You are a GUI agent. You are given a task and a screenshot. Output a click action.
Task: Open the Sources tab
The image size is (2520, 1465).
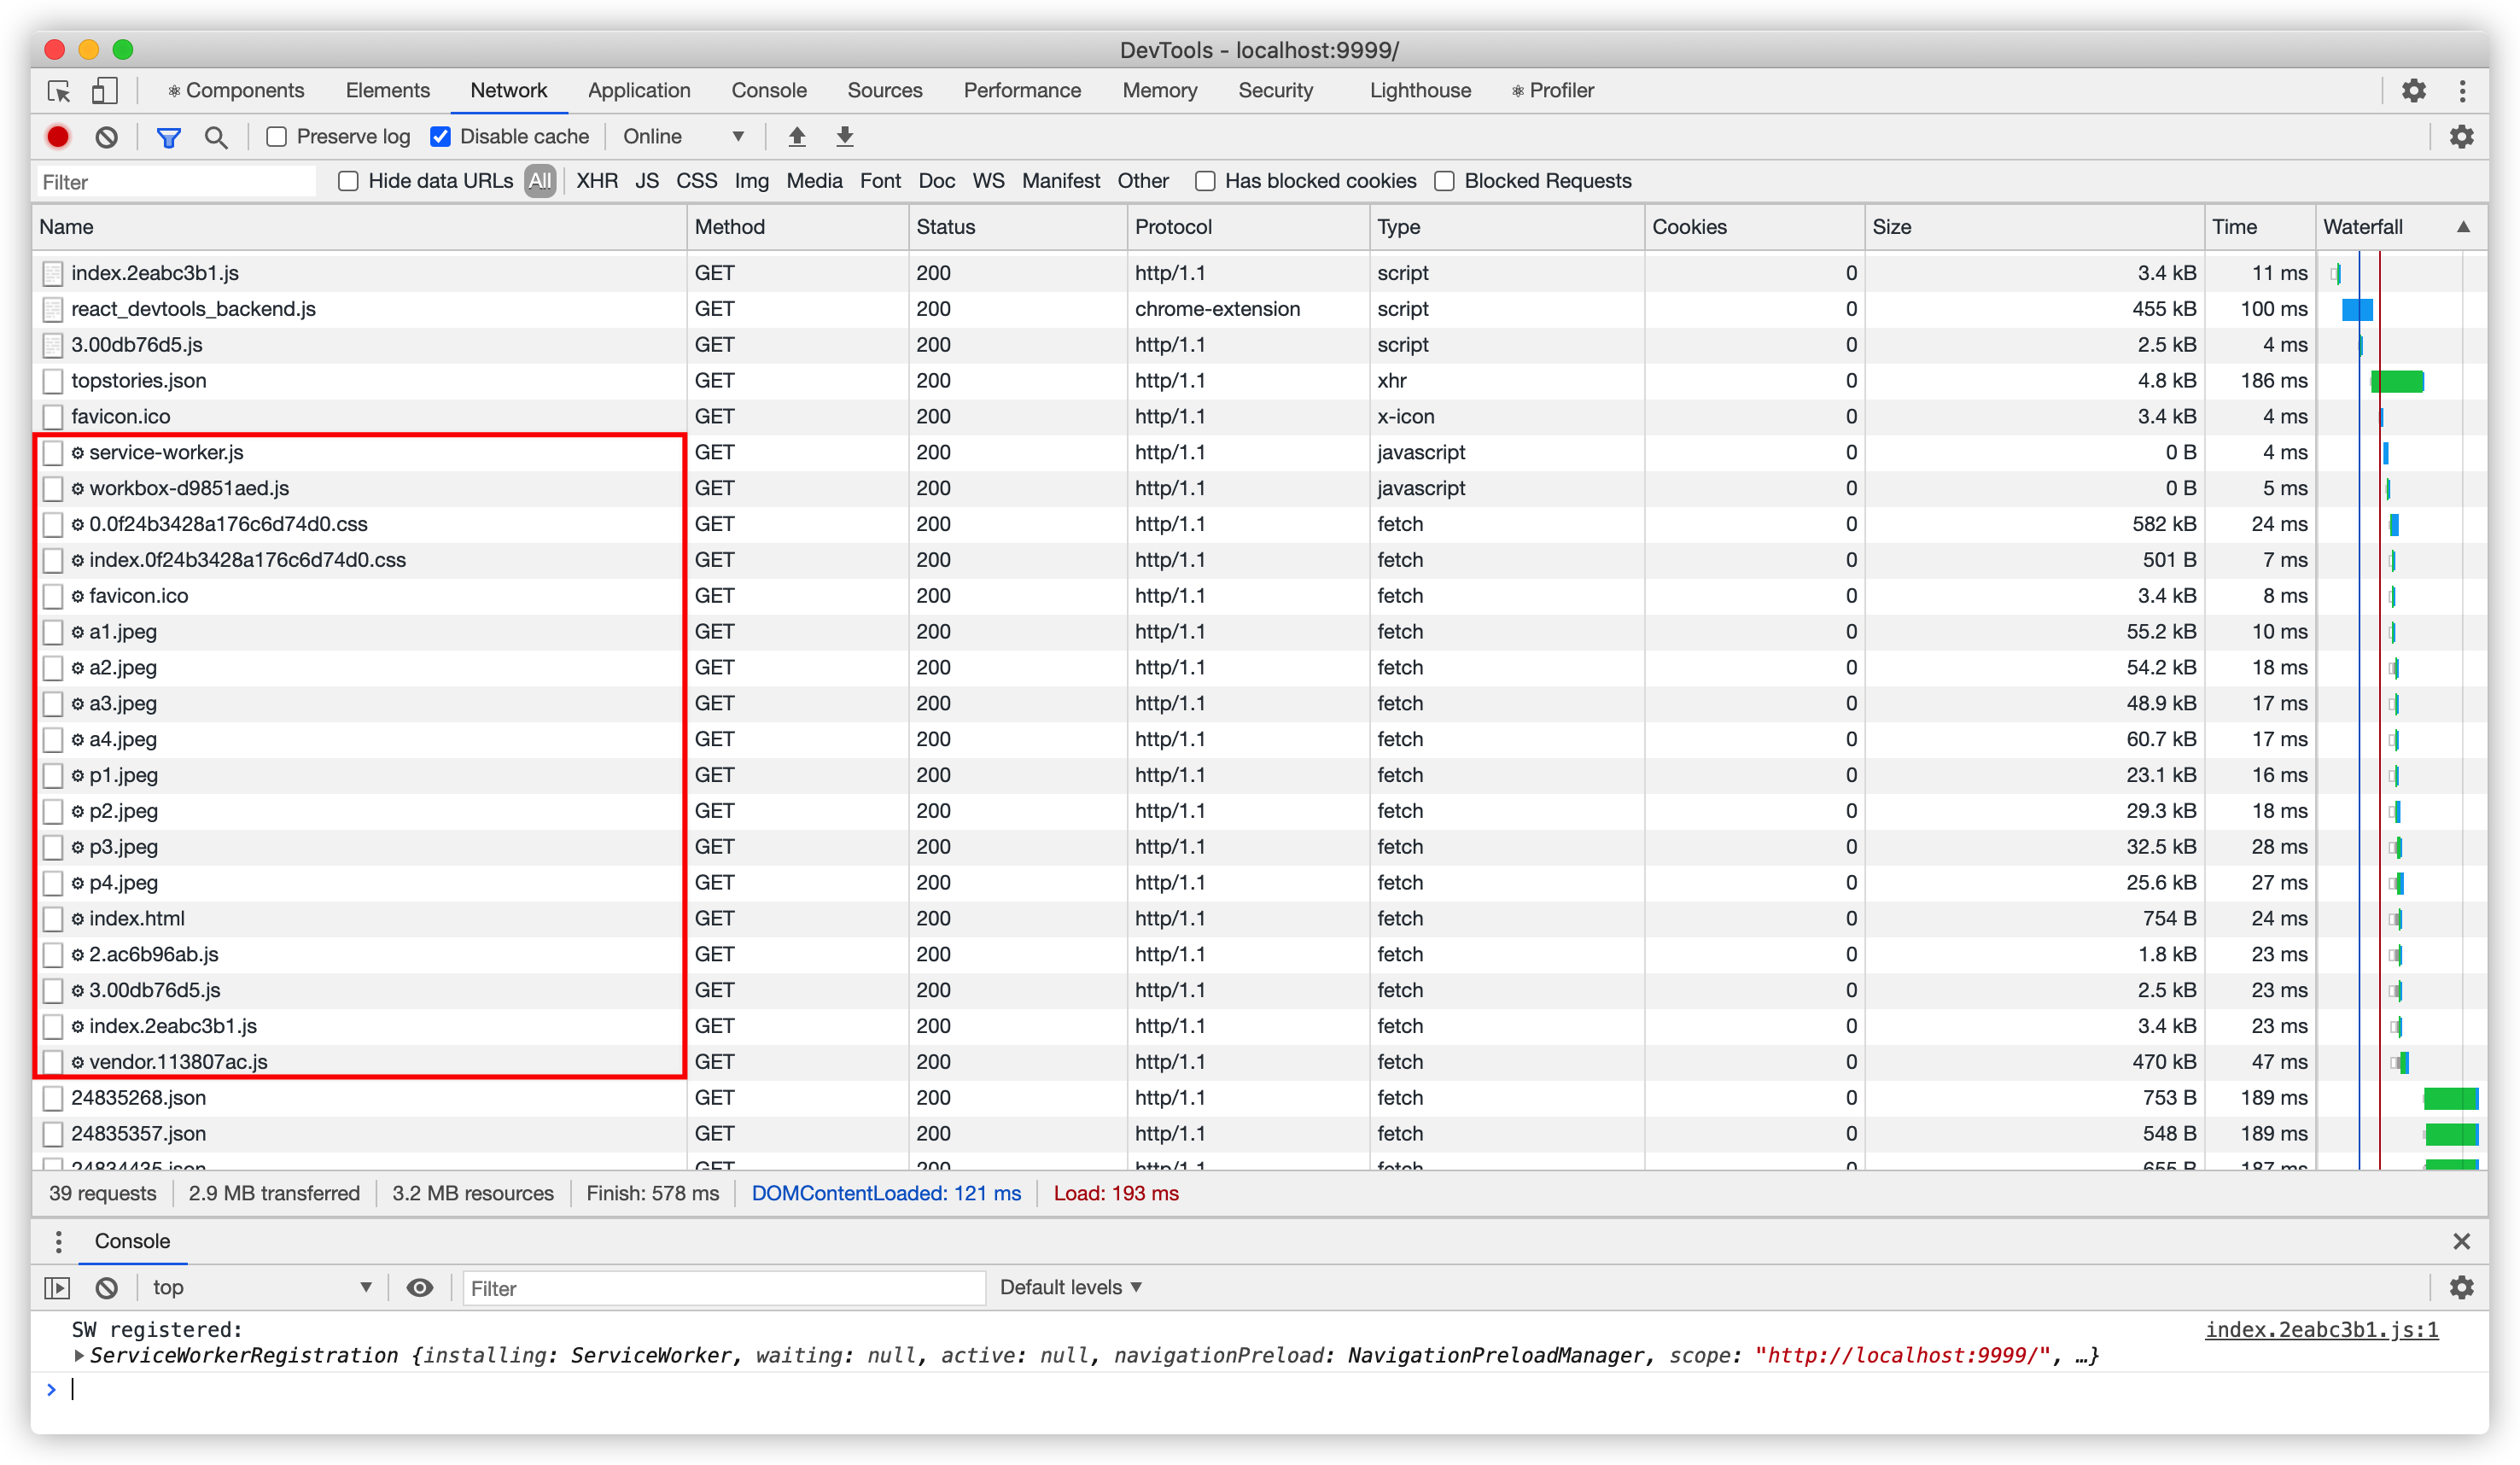click(885, 91)
